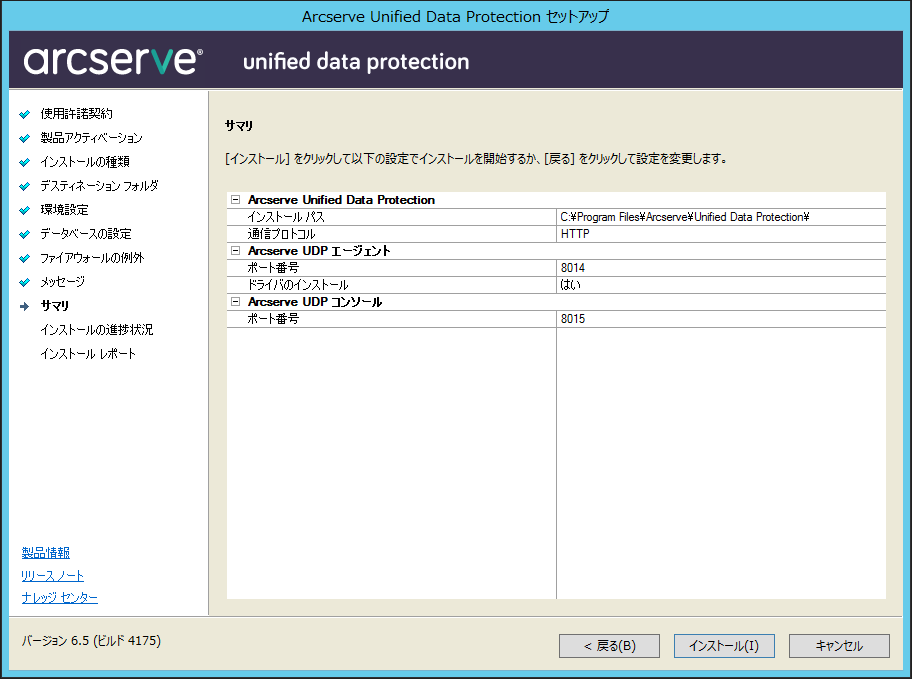Screen dimensions: 912x679
Task: Go back with the 戻る(B) button
Action: pos(610,646)
